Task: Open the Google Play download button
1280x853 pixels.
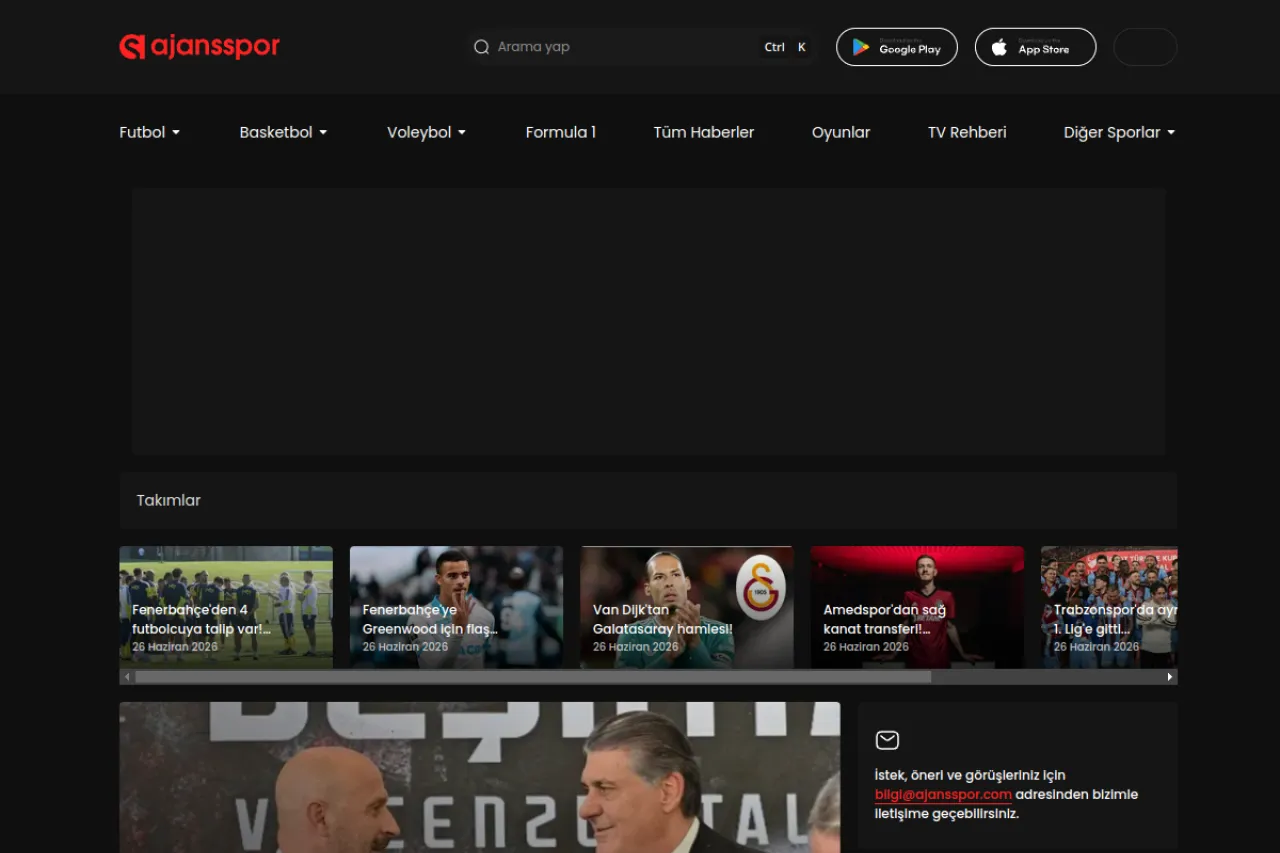Action: [897, 47]
